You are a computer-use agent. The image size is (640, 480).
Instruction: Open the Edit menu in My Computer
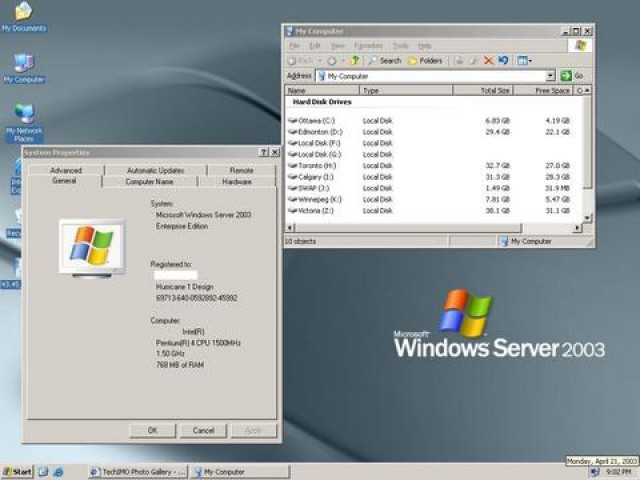coord(314,46)
